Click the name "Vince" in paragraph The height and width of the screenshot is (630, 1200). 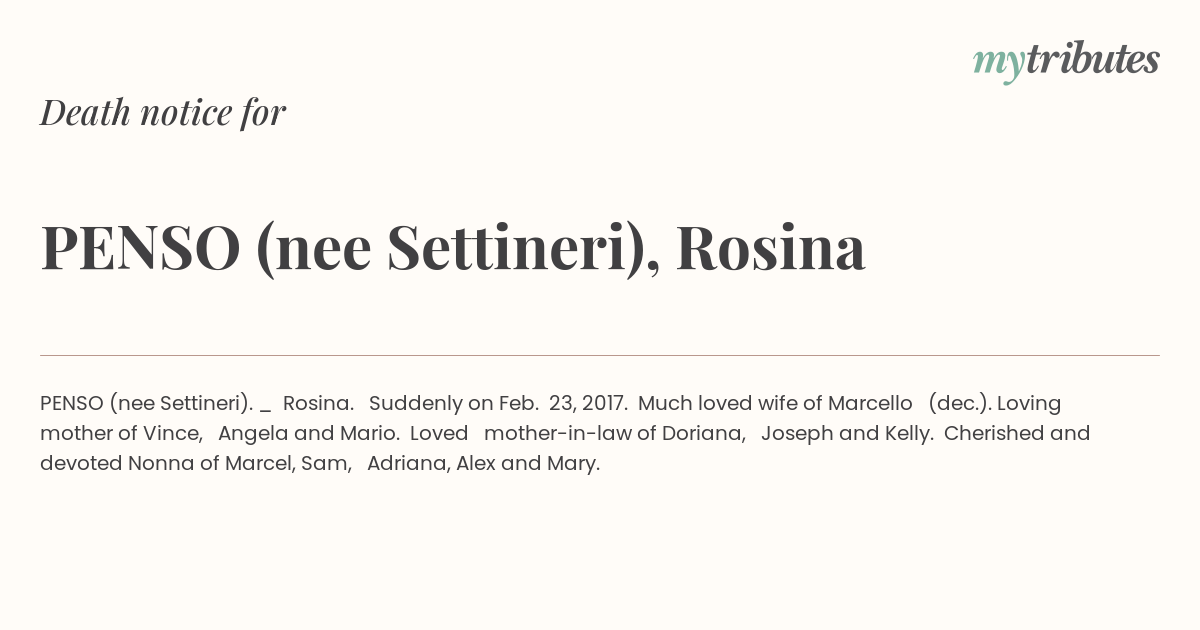coord(174,434)
